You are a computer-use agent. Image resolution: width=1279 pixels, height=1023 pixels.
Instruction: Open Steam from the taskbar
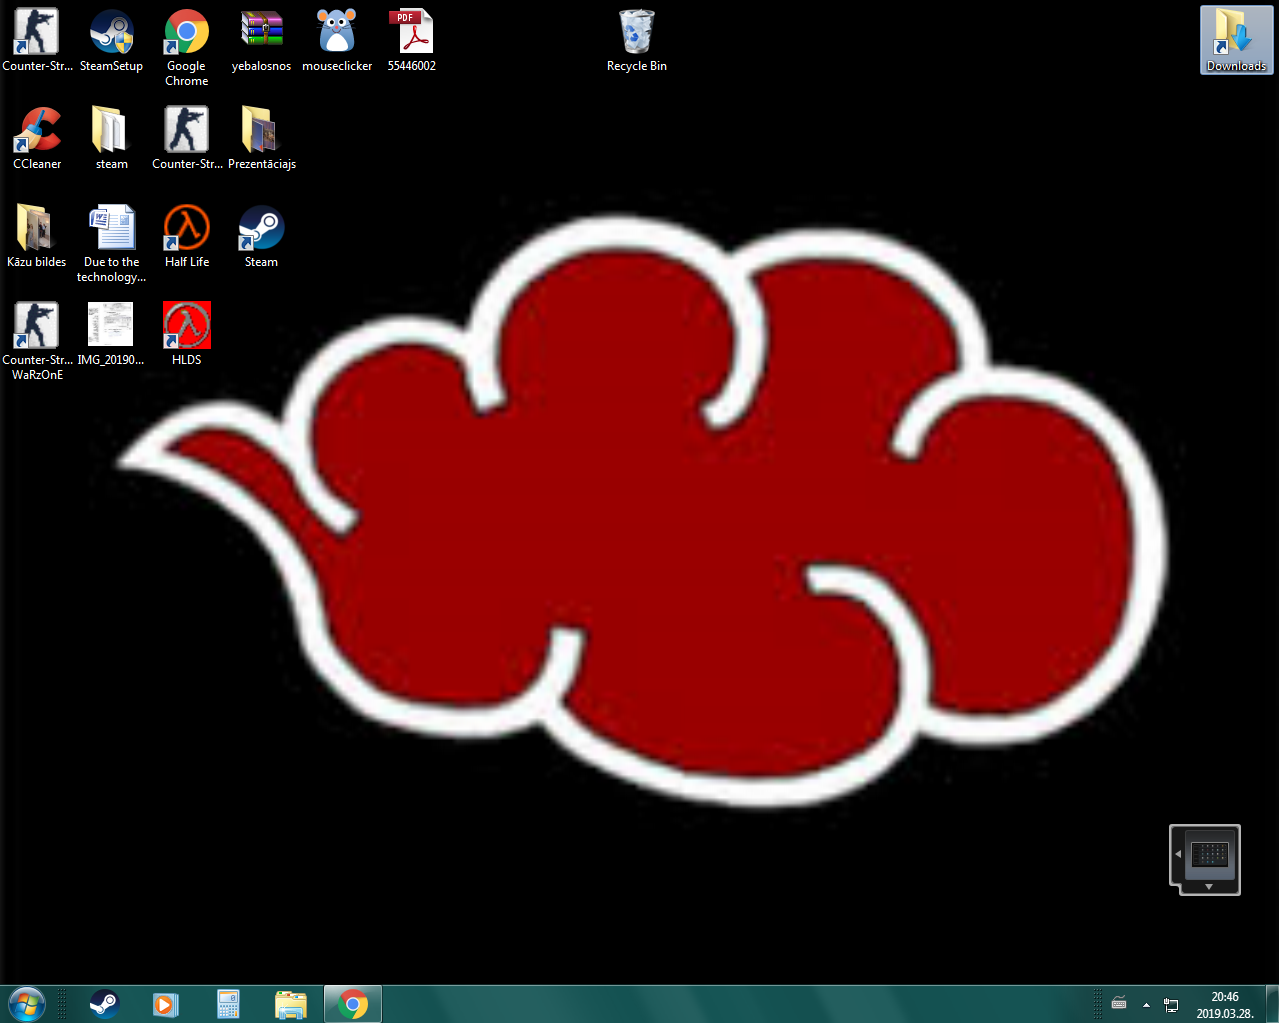coord(104,1004)
